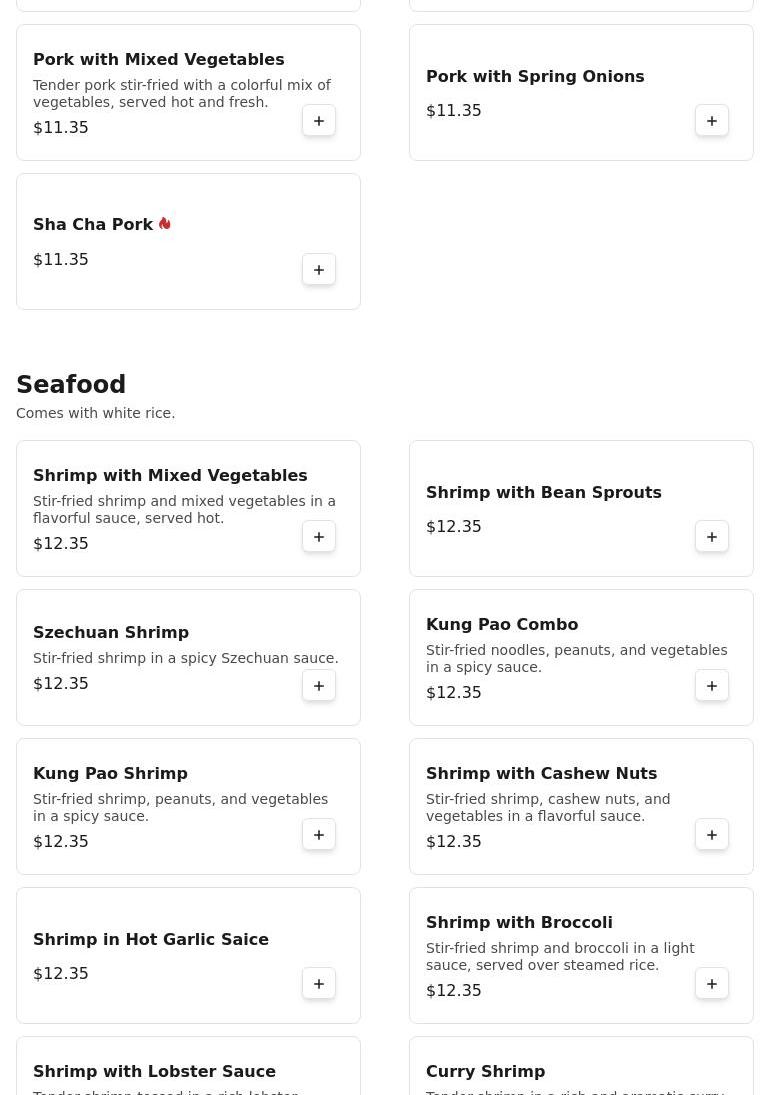Add Shrimp with Mixed Vegetables to cart

(319, 537)
